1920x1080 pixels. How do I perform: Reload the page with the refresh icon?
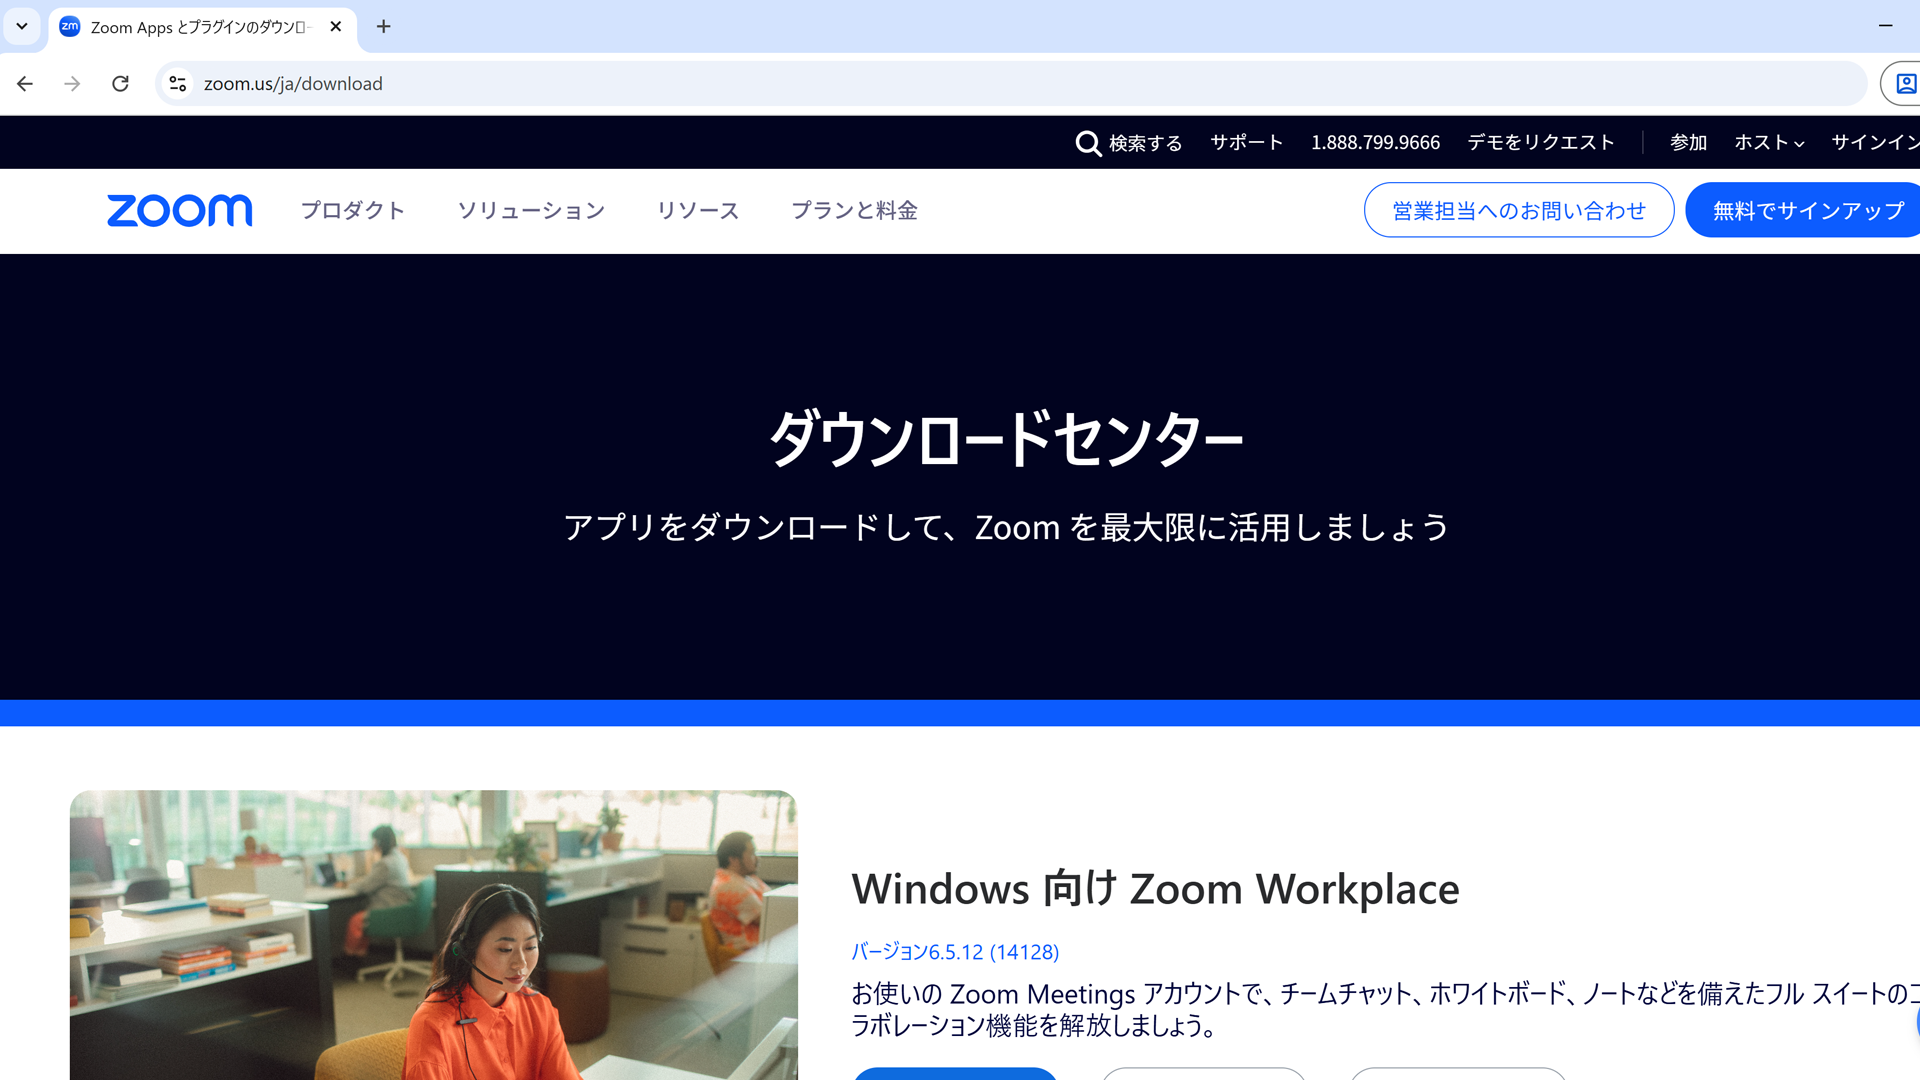[x=120, y=84]
